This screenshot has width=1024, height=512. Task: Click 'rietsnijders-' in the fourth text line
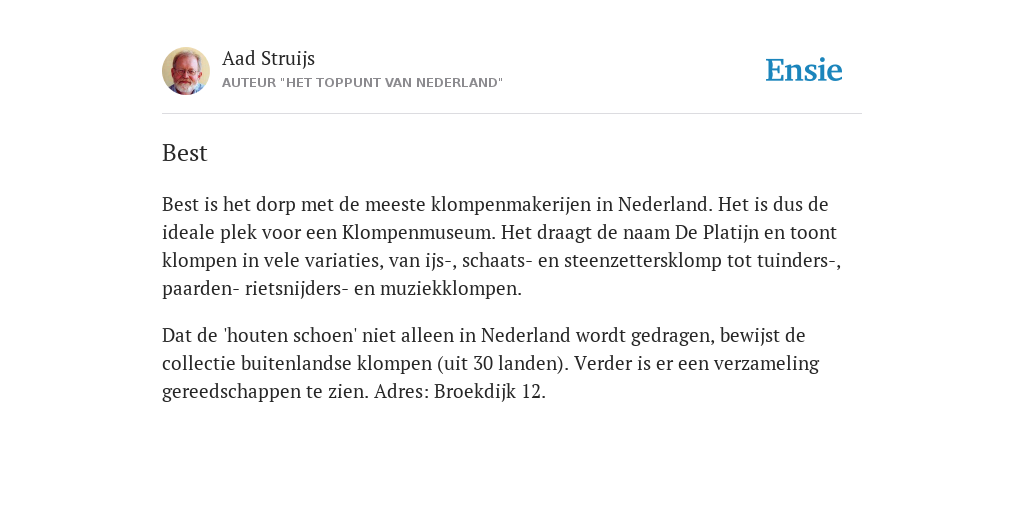coord(297,289)
